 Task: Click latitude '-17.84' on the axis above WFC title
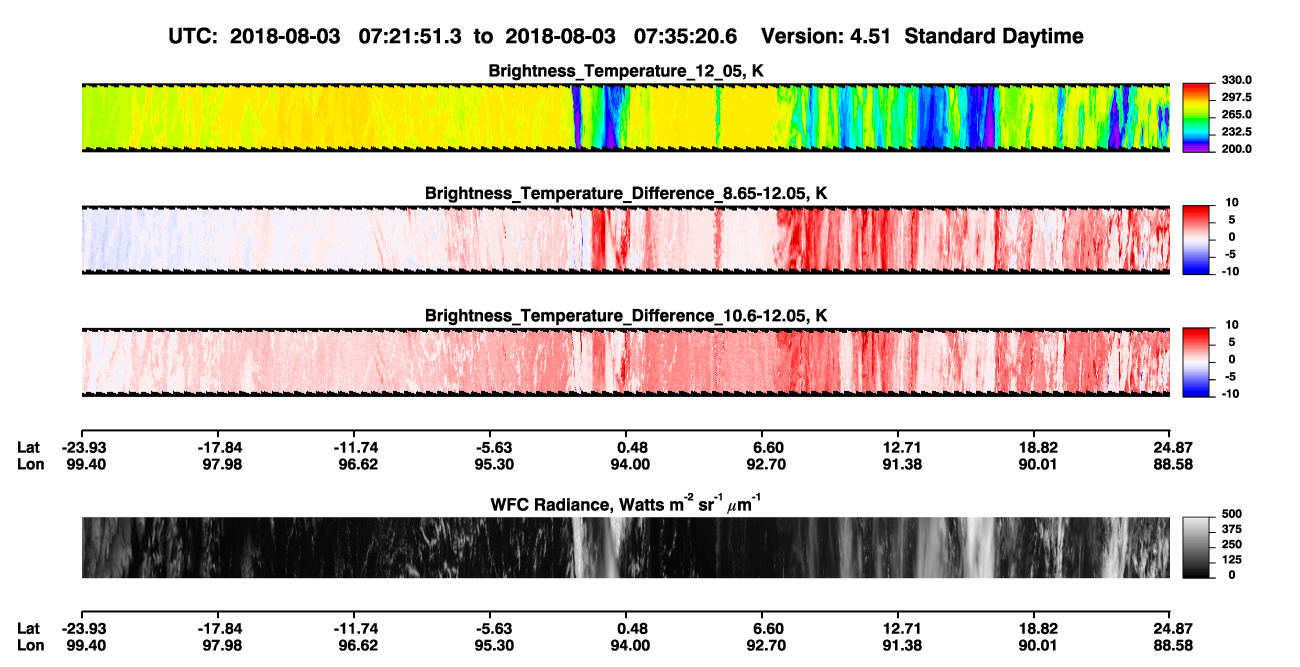click(219, 447)
